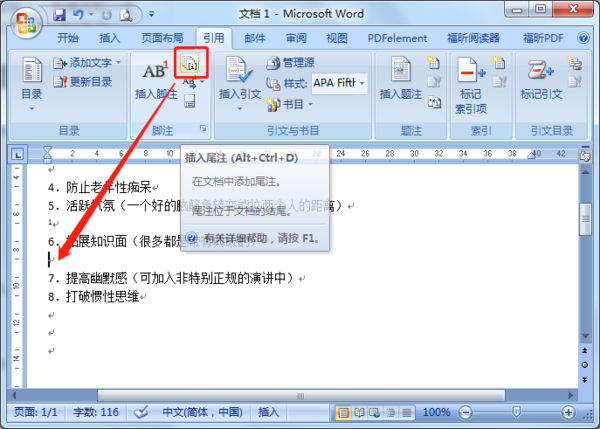The height and width of the screenshot is (429, 600).
Task: Click previous page double arrow
Action: 585,350
